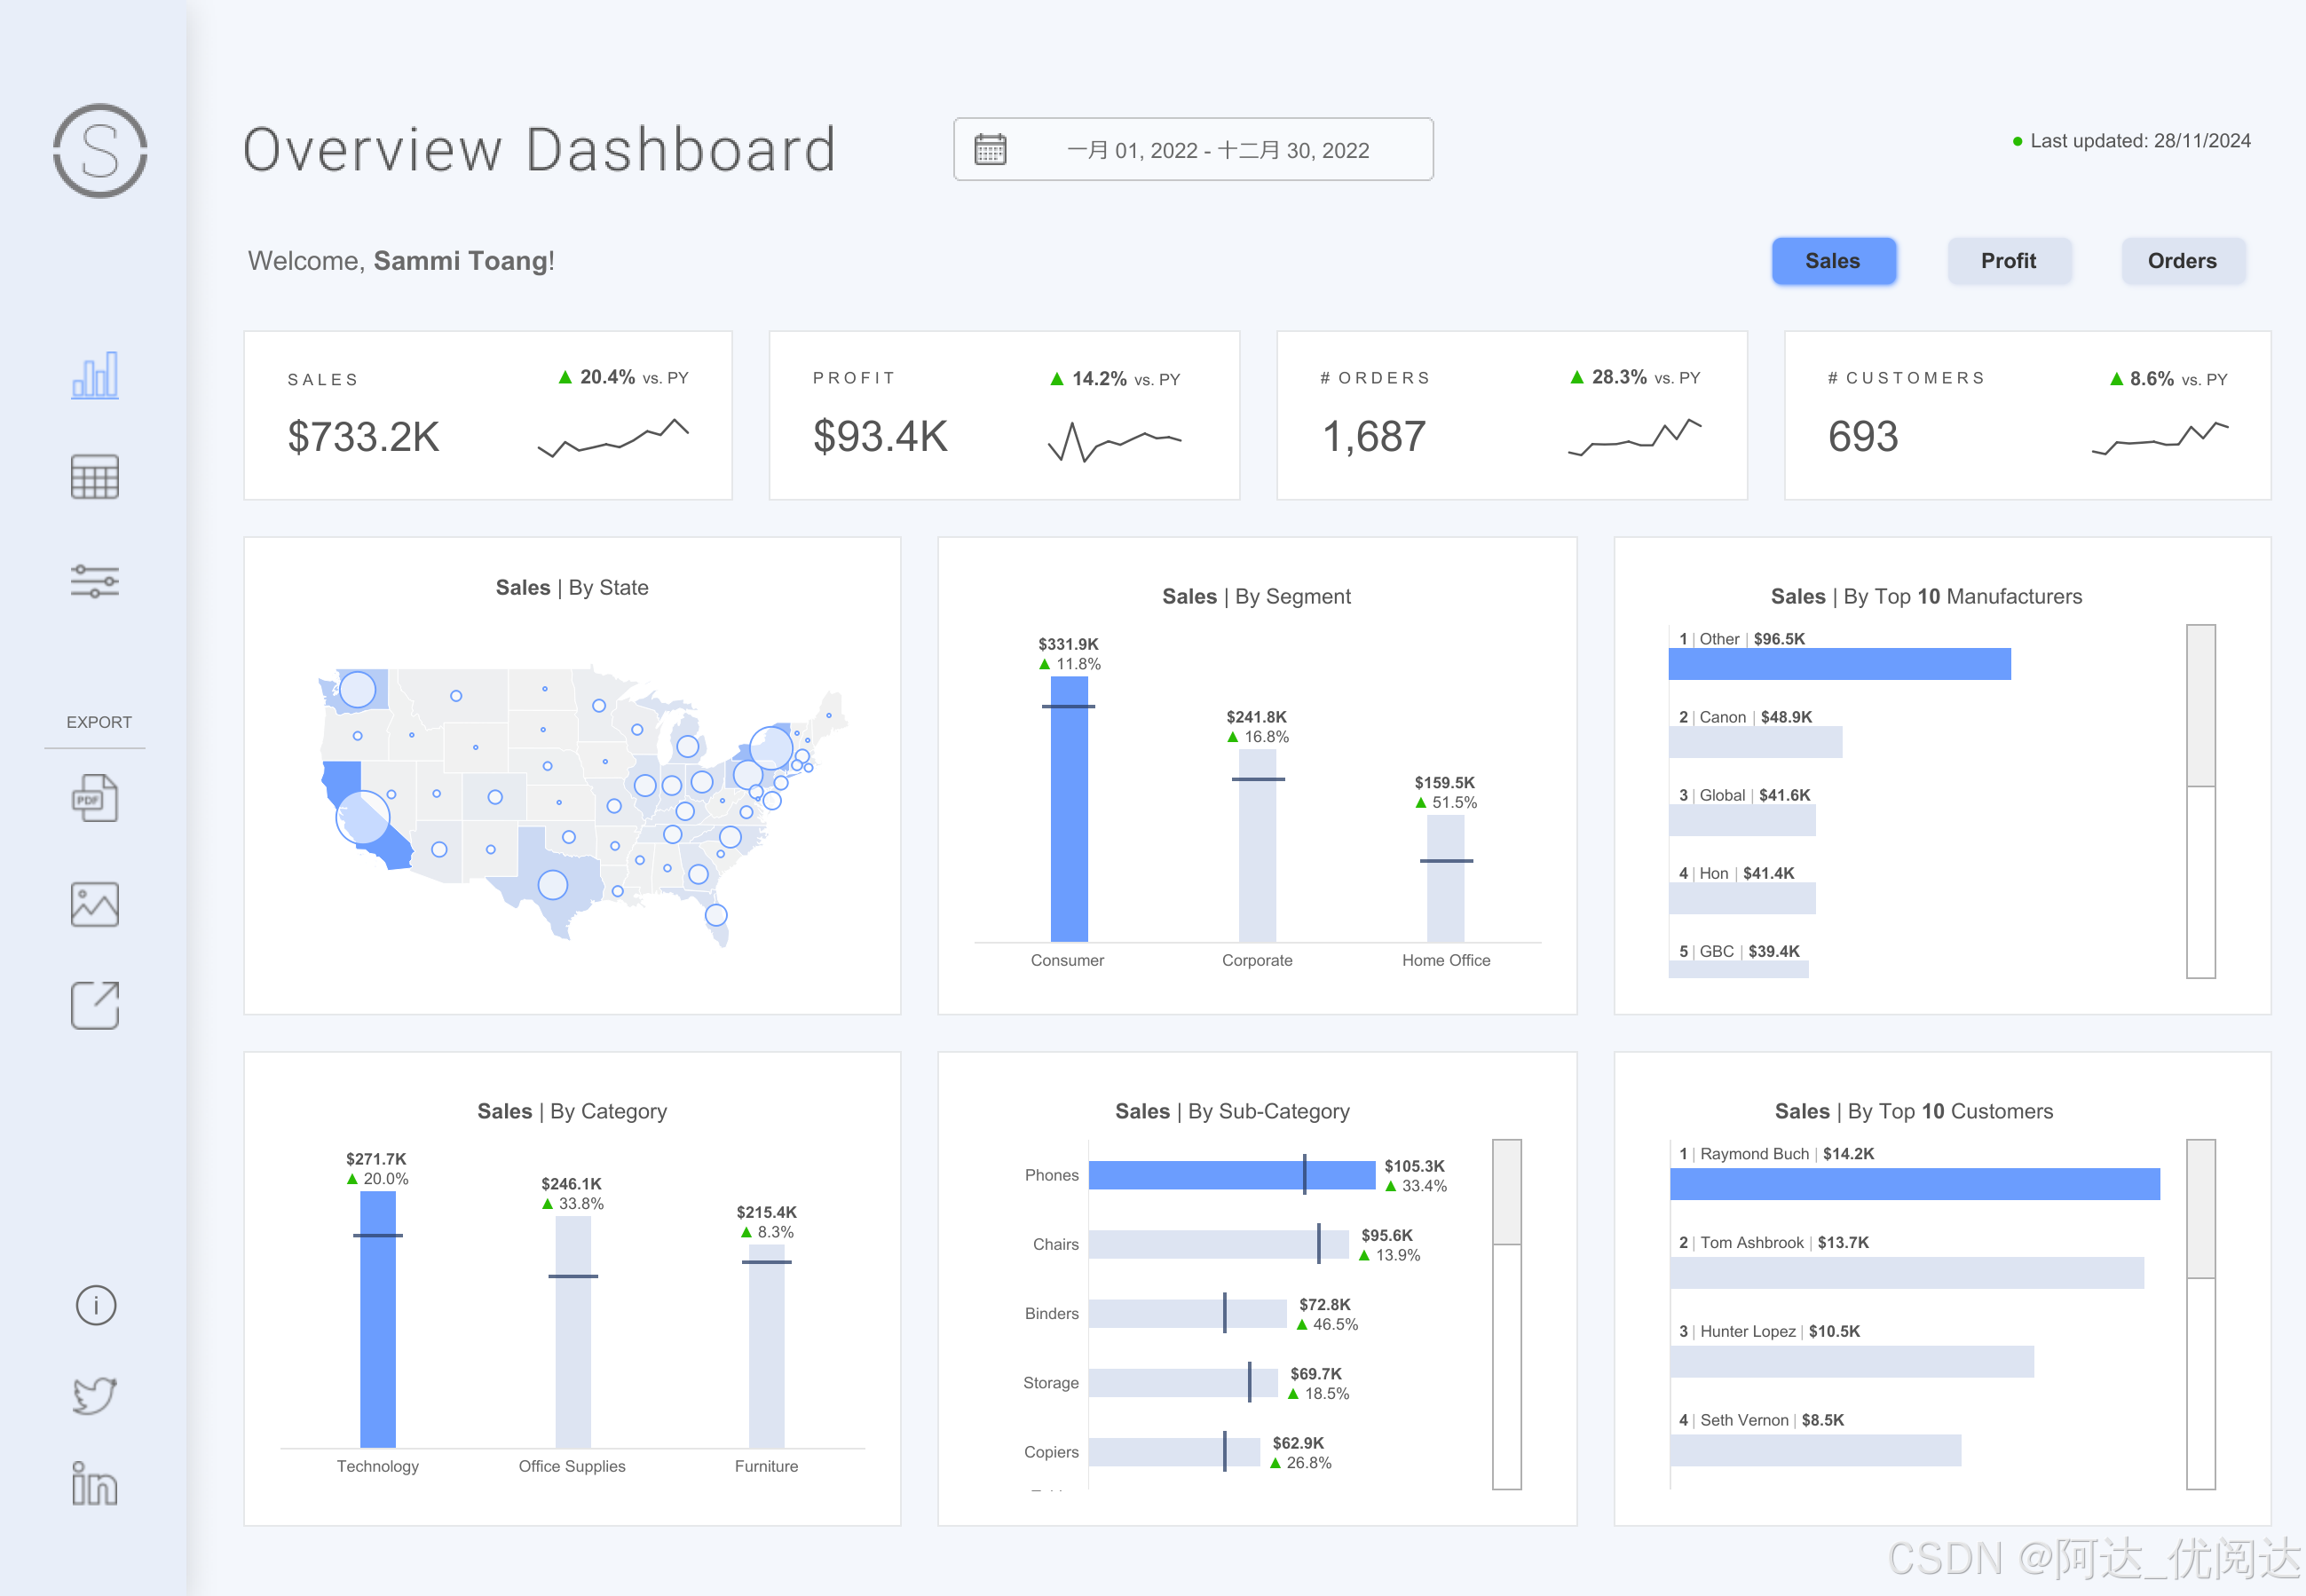Click the Twitter bird icon

tap(95, 1395)
